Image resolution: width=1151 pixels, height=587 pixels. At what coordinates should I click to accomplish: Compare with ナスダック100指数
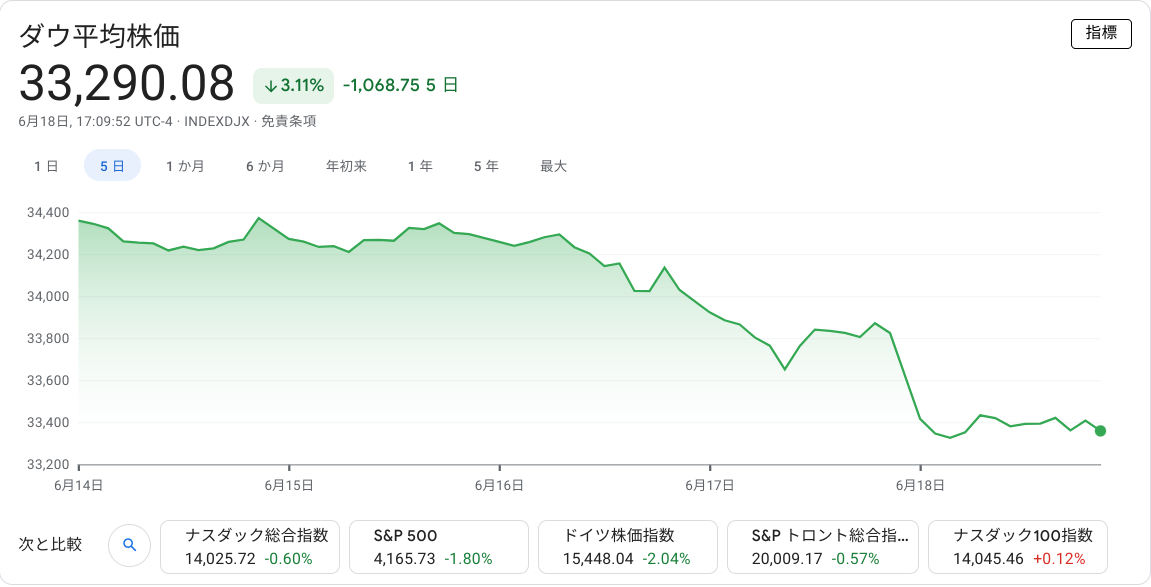click(x=1018, y=547)
